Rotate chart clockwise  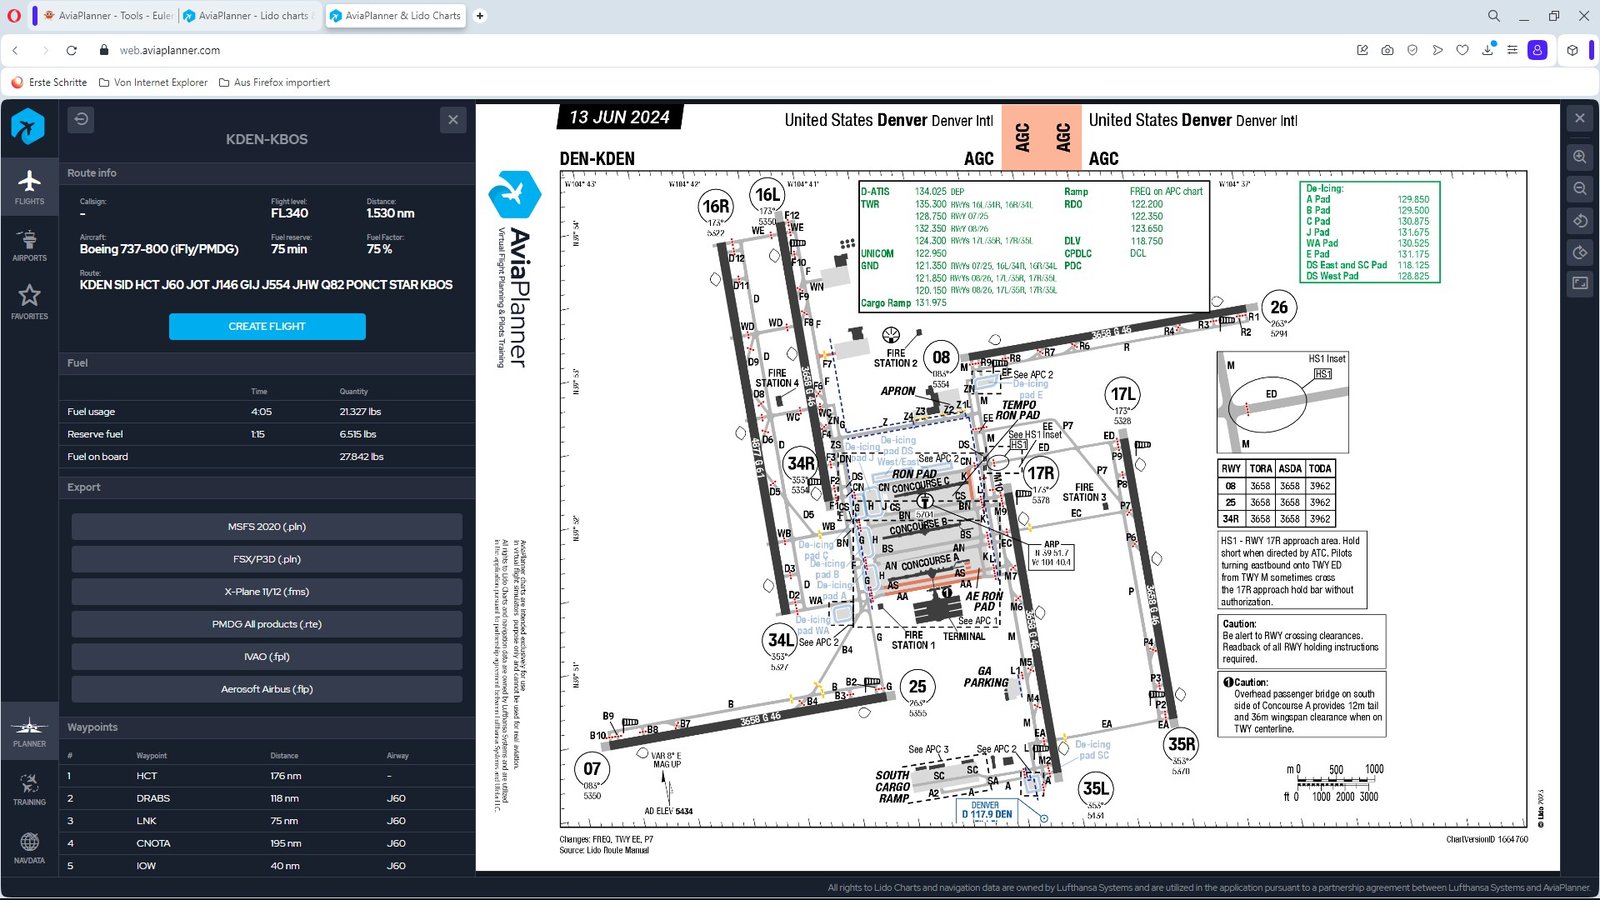tap(1580, 252)
